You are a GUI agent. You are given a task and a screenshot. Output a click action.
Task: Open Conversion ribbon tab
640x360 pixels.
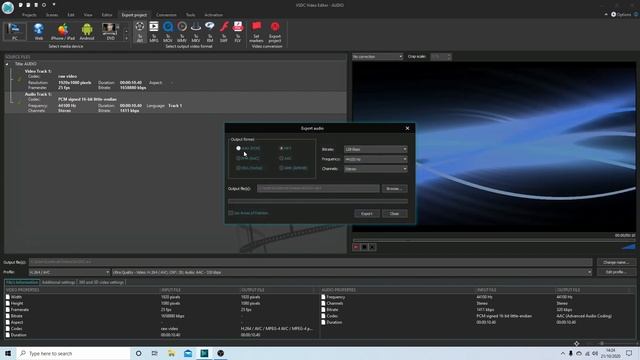tap(167, 15)
